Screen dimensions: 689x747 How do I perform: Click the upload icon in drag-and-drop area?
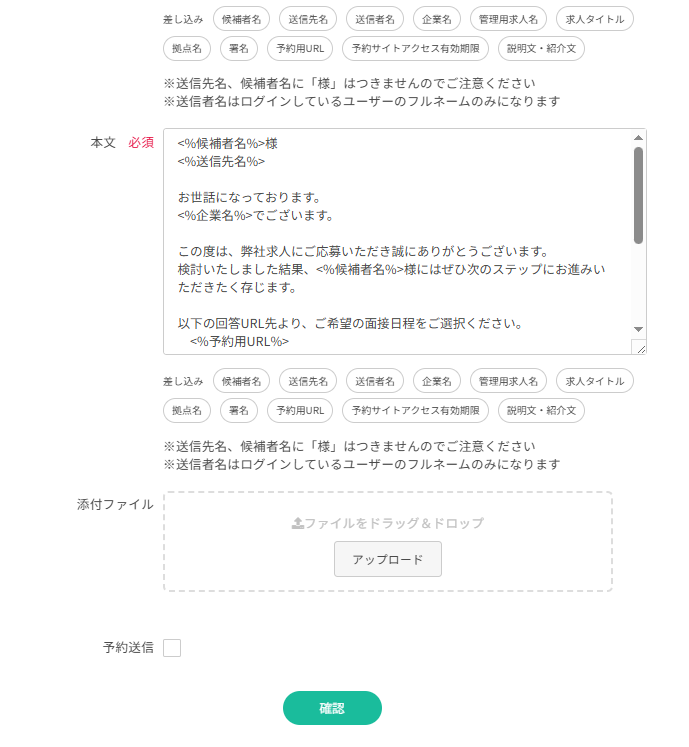tap(298, 523)
